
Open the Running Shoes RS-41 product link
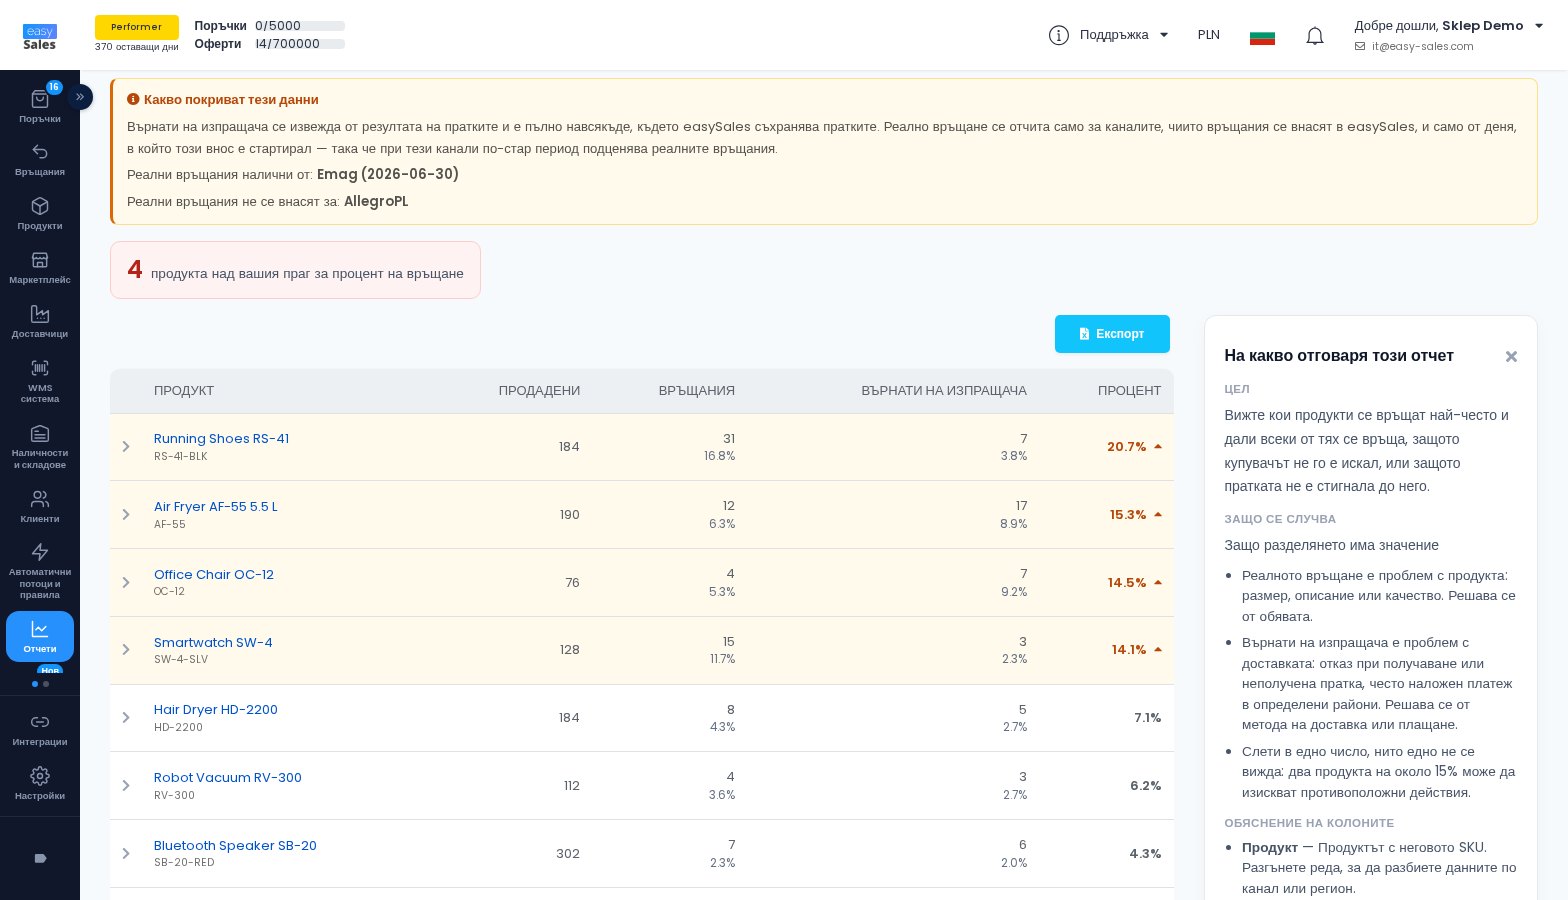(x=221, y=439)
